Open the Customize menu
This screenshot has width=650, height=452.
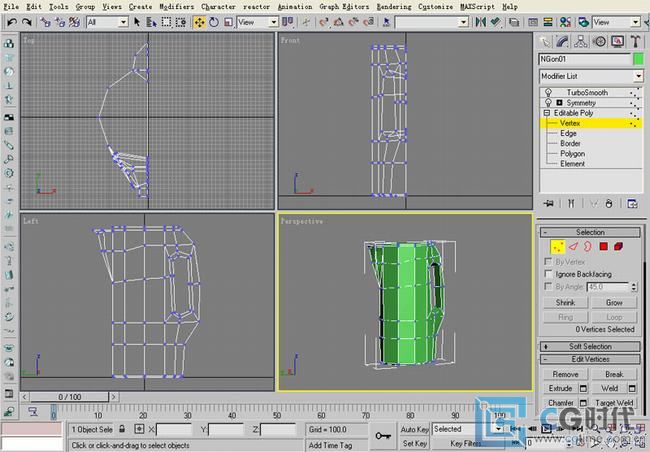435,7
